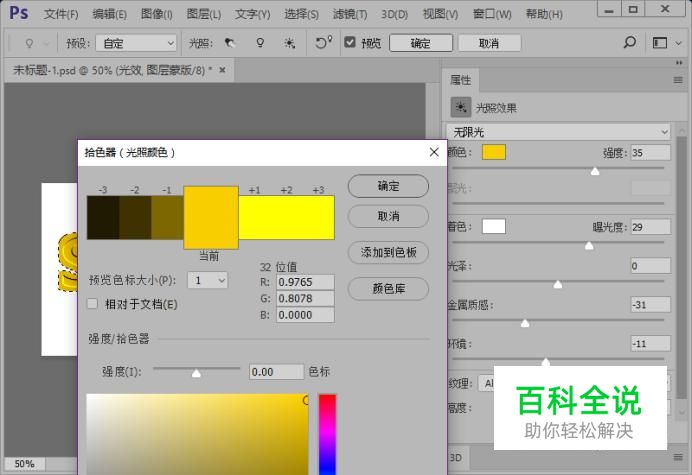The height and width of the screenshot is (475, 692).
Task: Open the 滤镜(T) menu
Action: tap(350, 14)
